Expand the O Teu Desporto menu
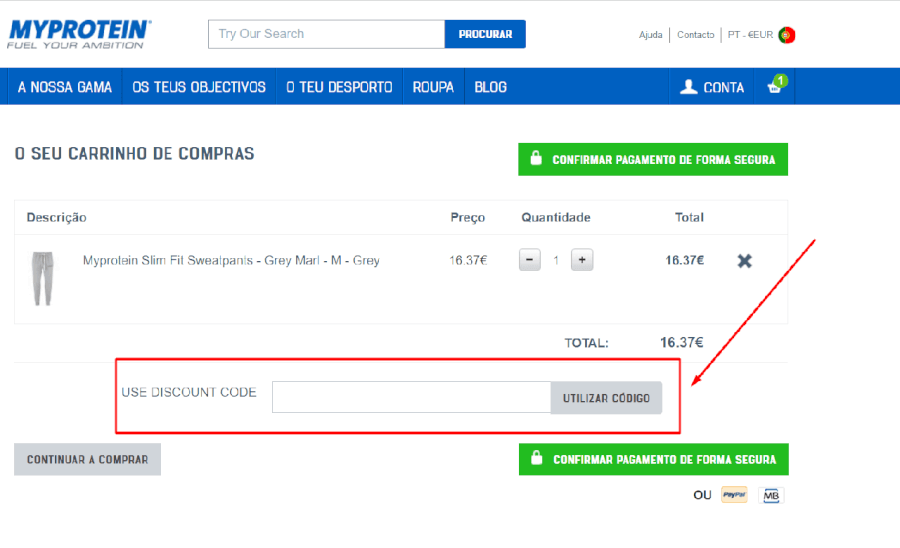The height and width of the screenshot is (548, 900). 339,87
